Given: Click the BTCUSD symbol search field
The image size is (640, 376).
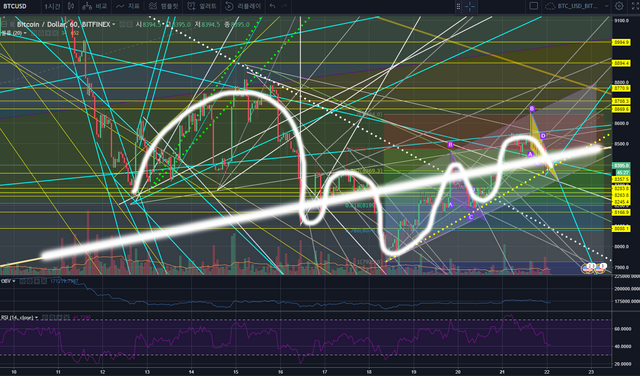Looking at the screenshot, I should tap(20, 6).
